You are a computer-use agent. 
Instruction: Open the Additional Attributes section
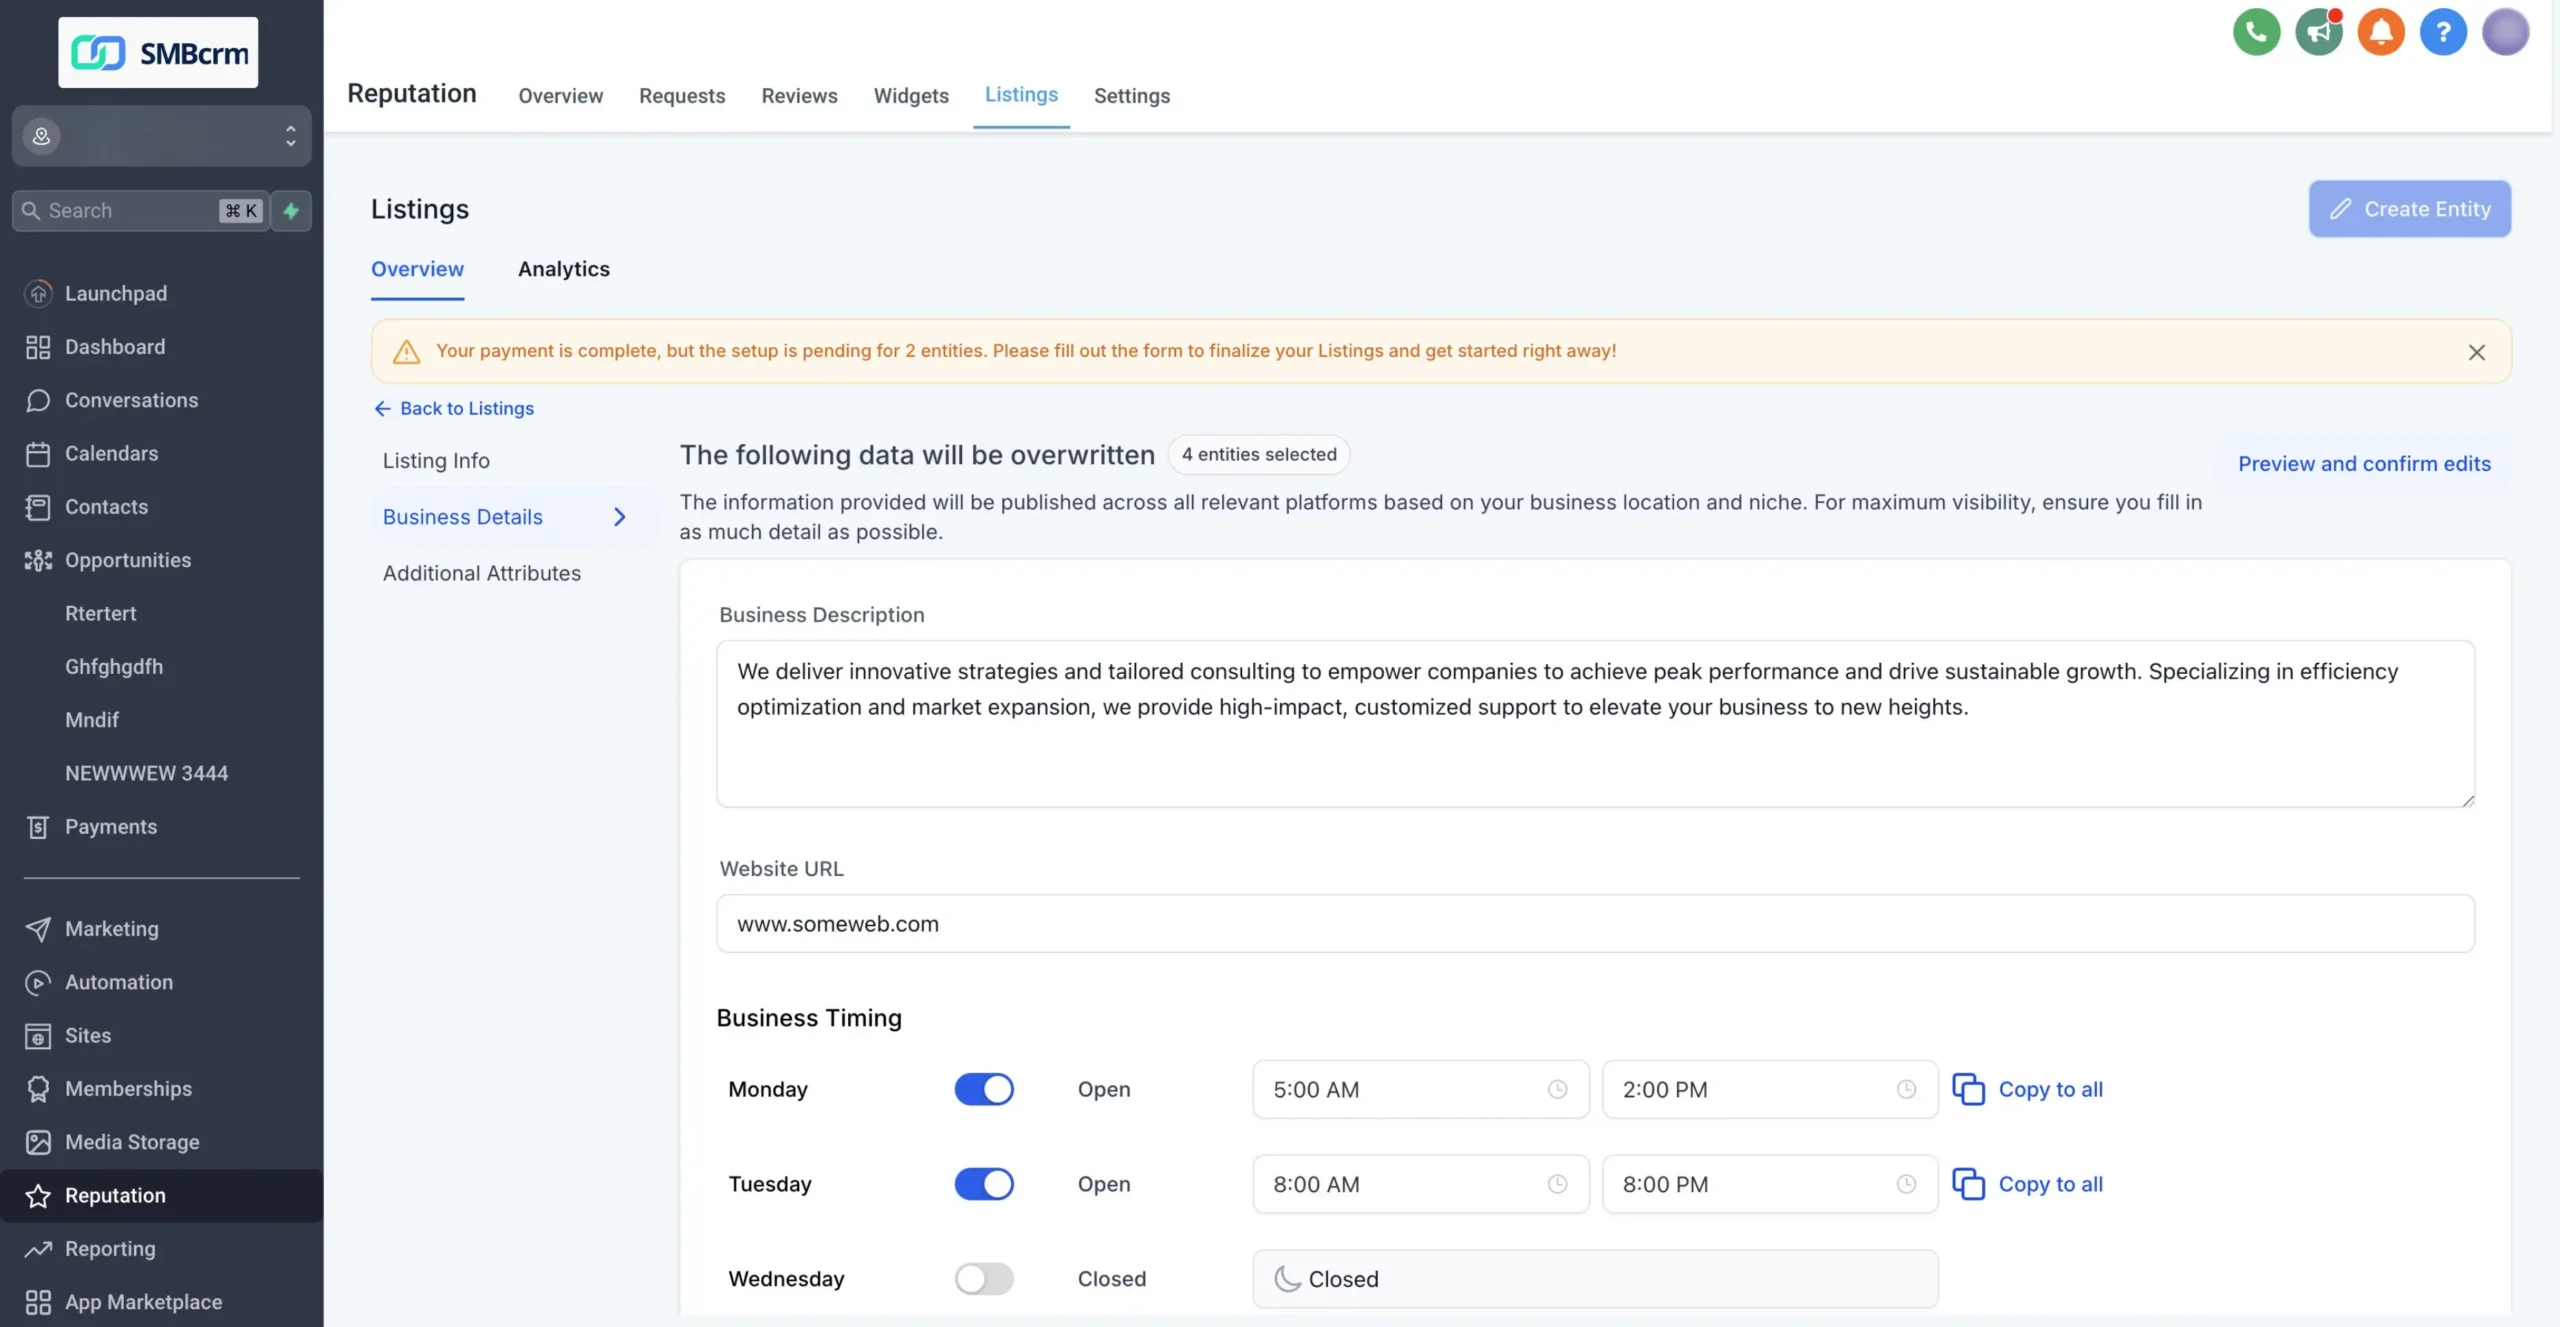click(x=481, y=574)
